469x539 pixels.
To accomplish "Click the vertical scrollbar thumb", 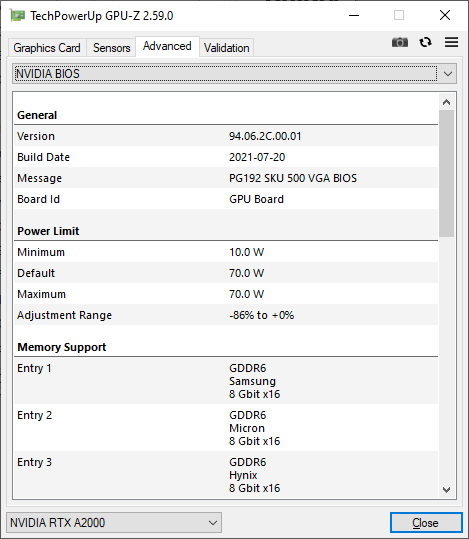I will [446, 174].
